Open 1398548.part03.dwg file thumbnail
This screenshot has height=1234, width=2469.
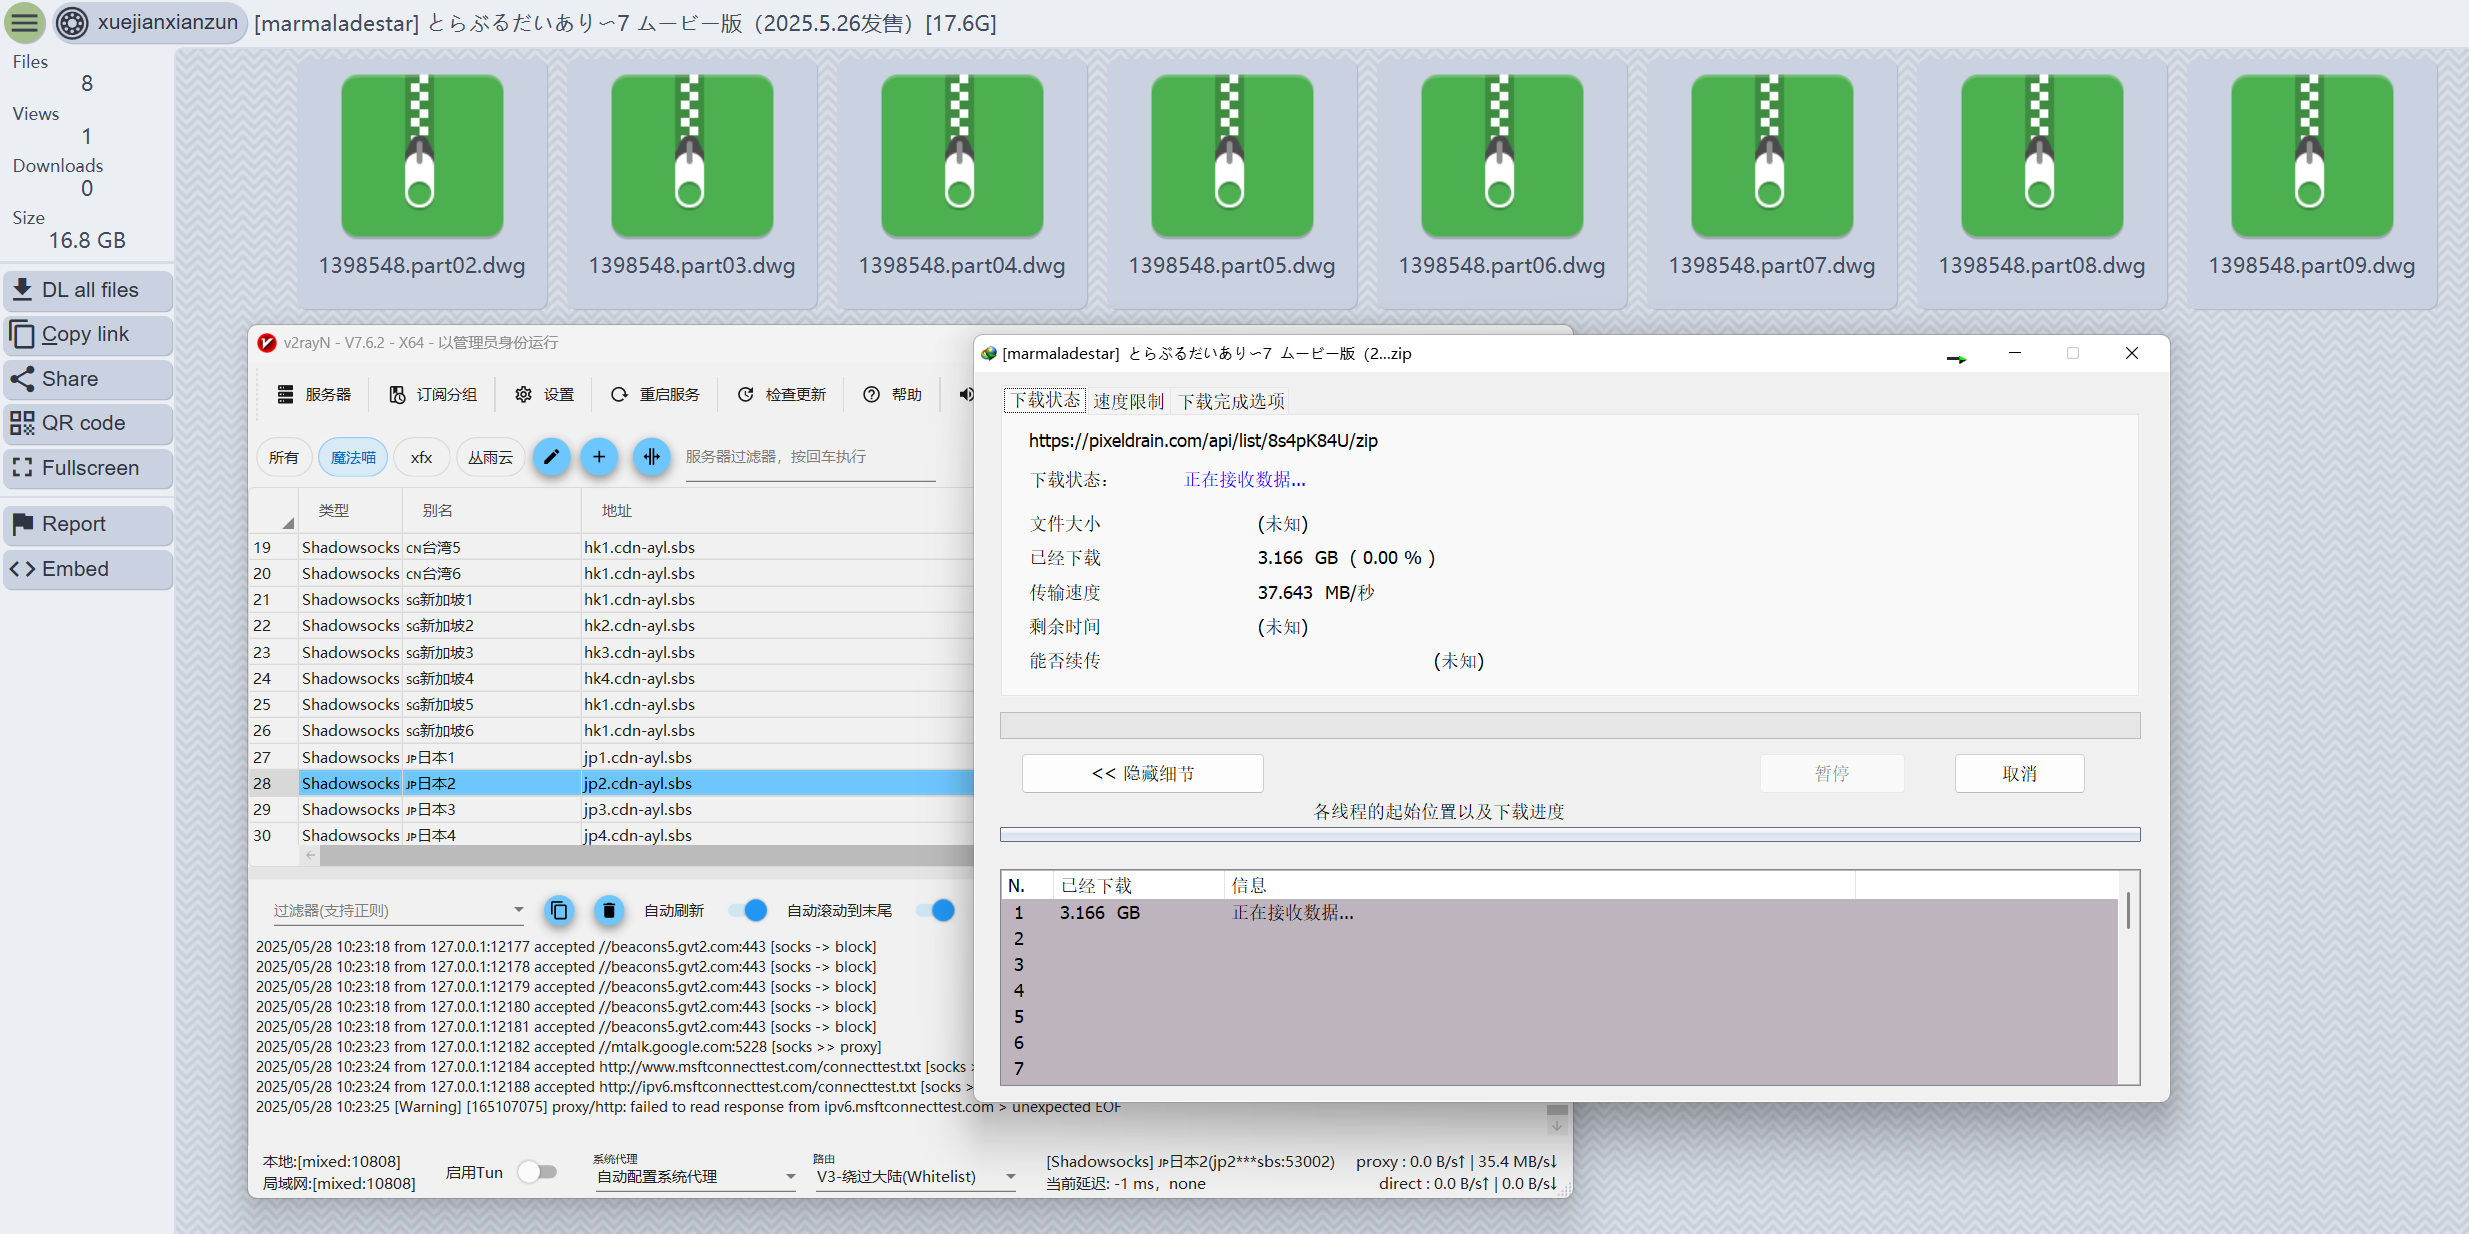(692, 183)
